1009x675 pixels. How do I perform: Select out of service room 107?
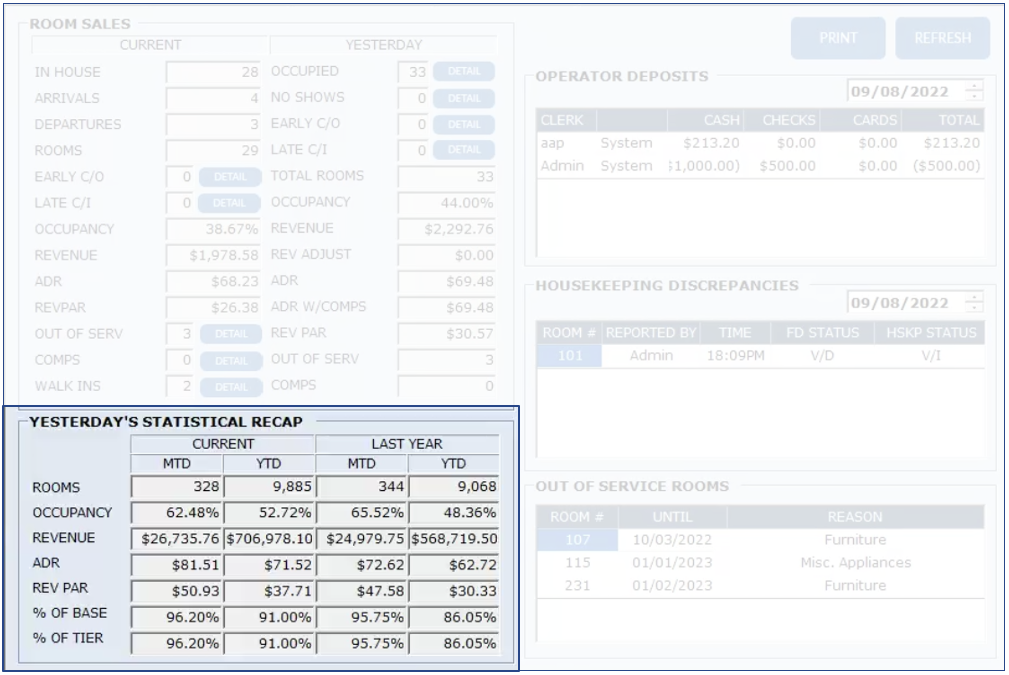point(577,540)
